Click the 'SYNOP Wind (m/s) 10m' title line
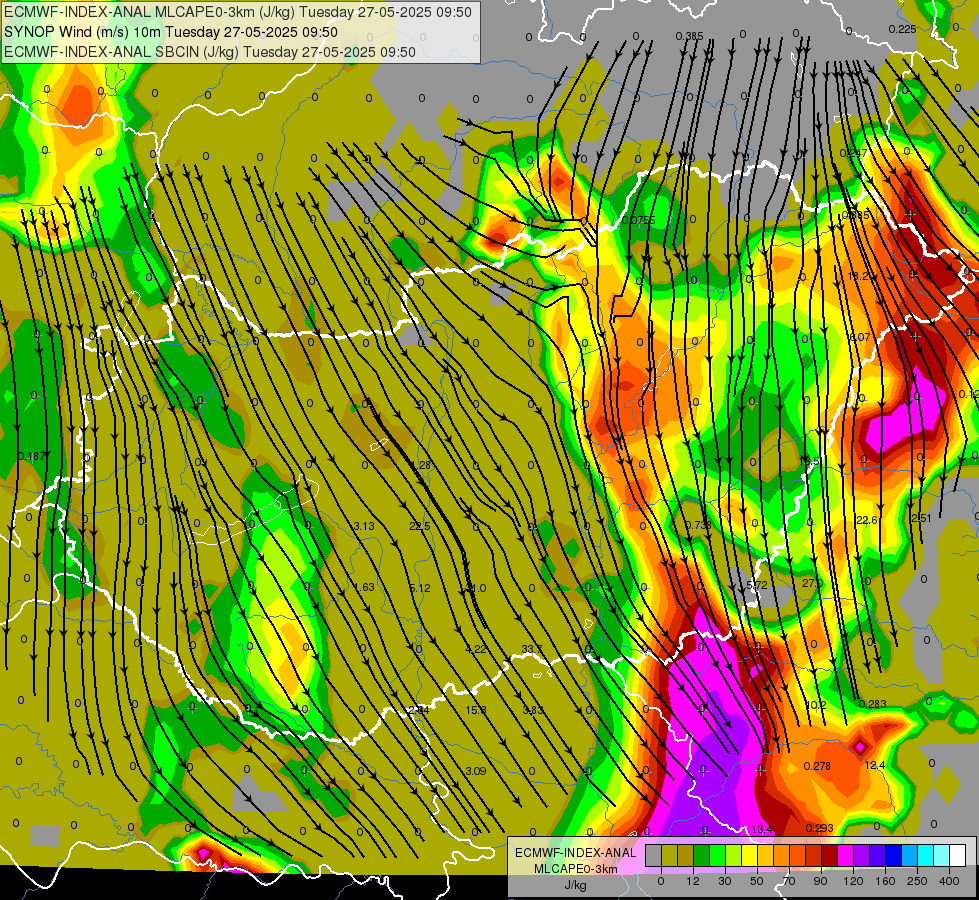The width and height of the screenshot is (979, 900). (x=83, y=32)
